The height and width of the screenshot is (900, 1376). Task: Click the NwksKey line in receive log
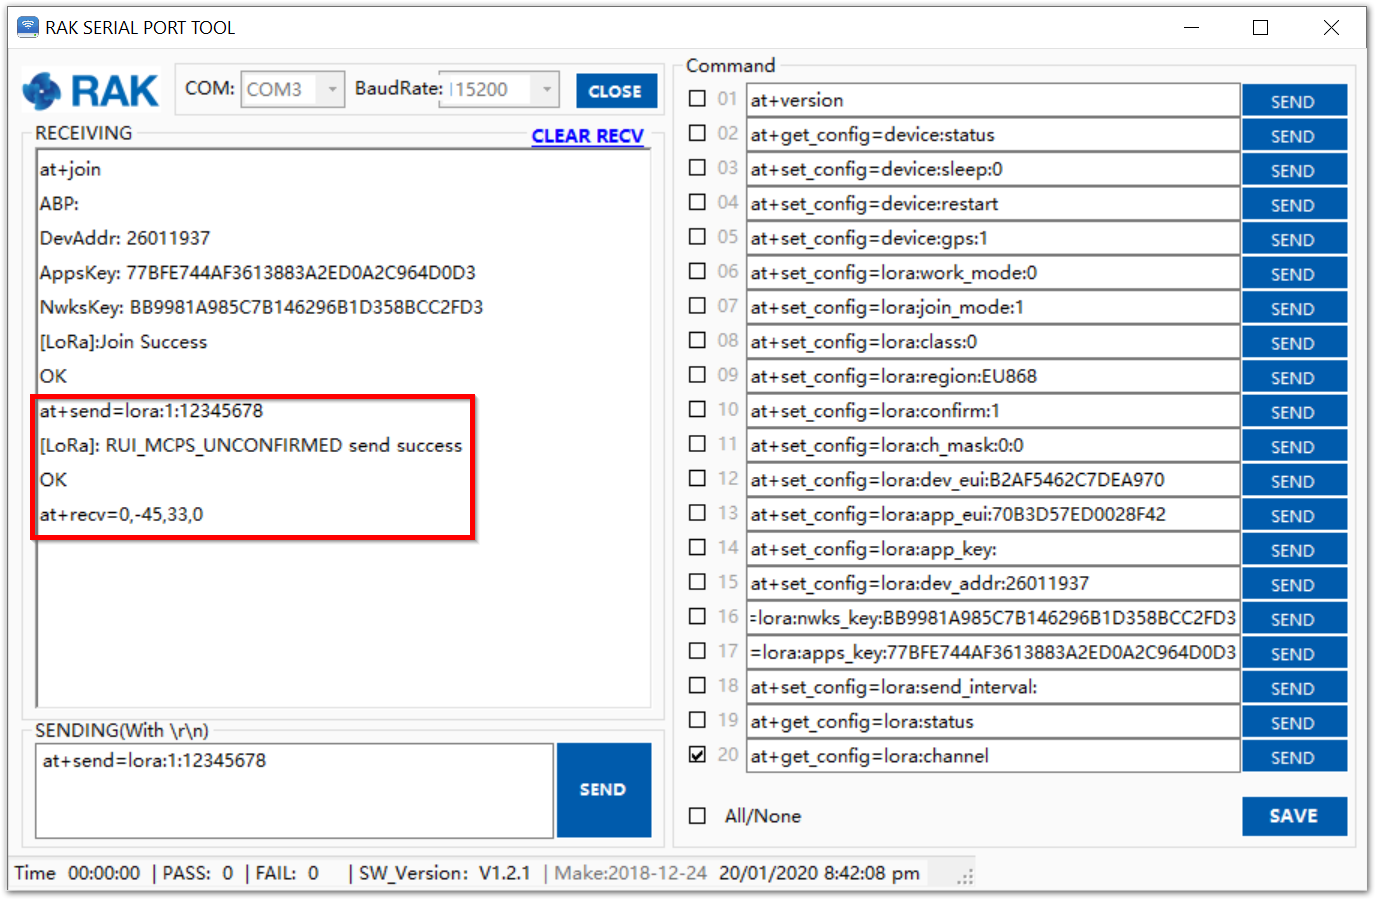261,307
